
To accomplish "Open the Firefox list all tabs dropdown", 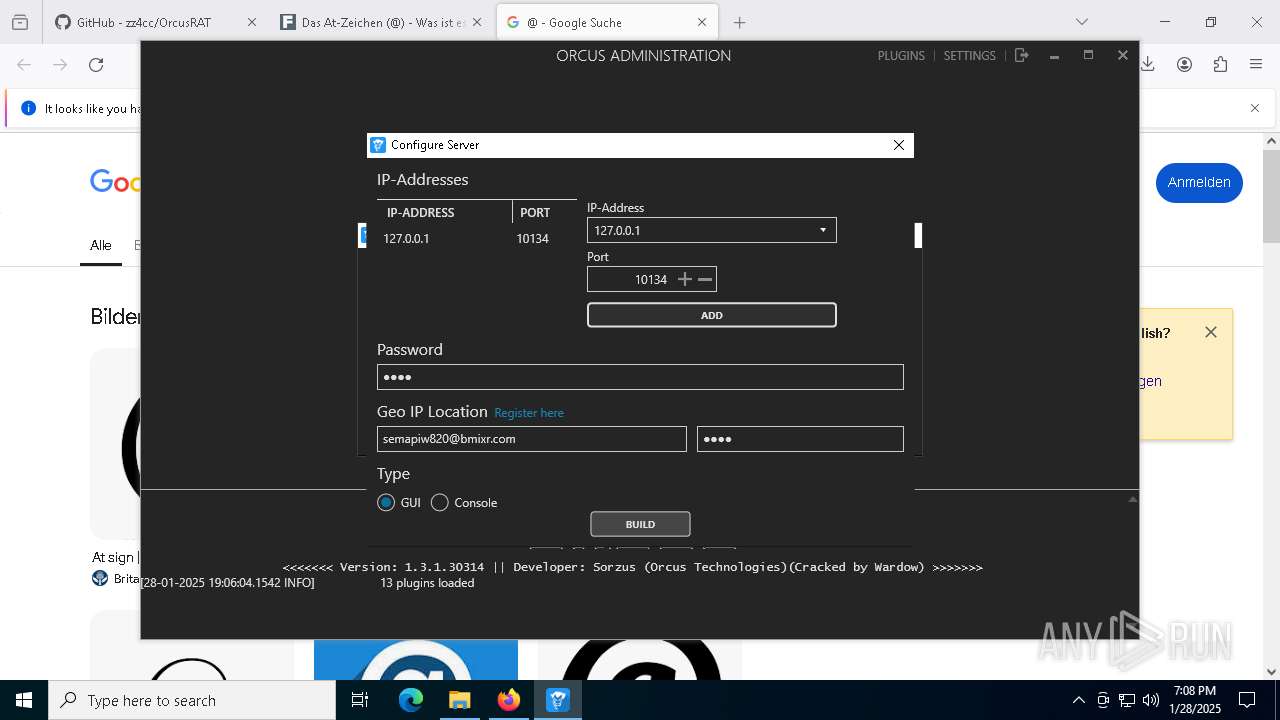I will pos(1081,22).
